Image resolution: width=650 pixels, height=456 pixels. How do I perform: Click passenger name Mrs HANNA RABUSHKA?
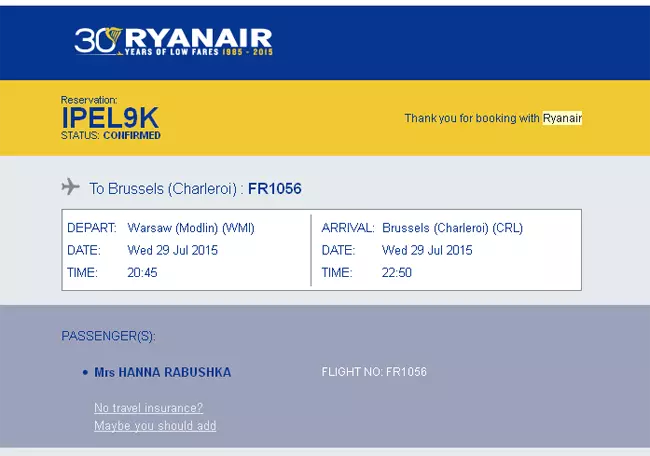point(162,372)
